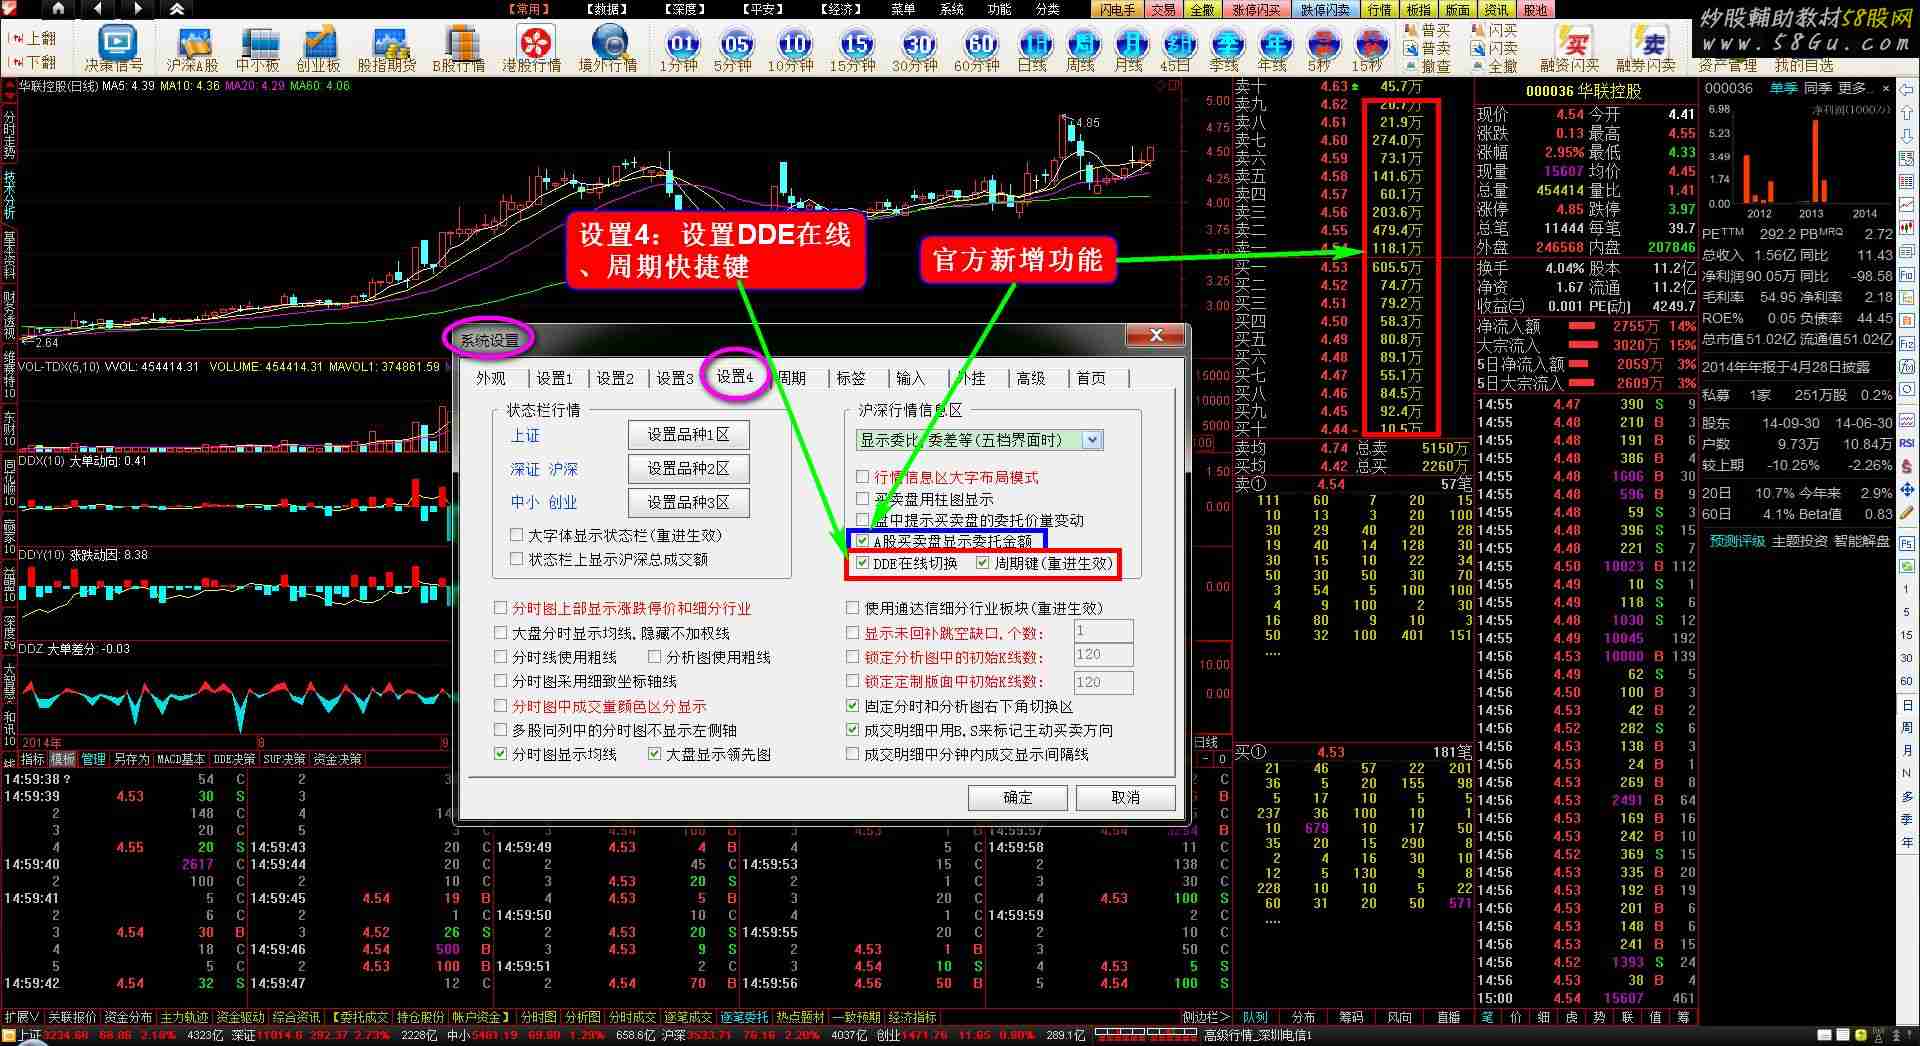Select the 境外行情 overseas quotes icon

pos(608,47)
